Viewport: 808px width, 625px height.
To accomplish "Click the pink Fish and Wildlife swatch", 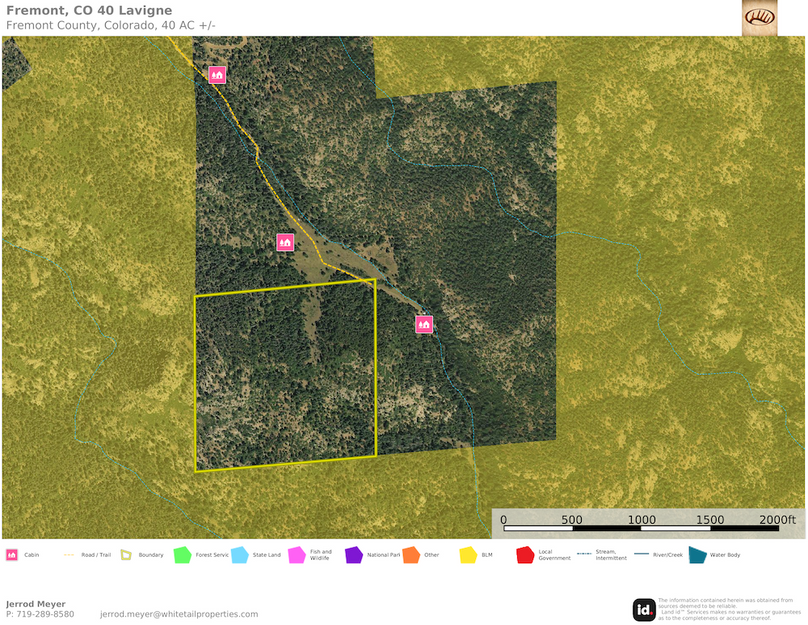I will [296, 554].
